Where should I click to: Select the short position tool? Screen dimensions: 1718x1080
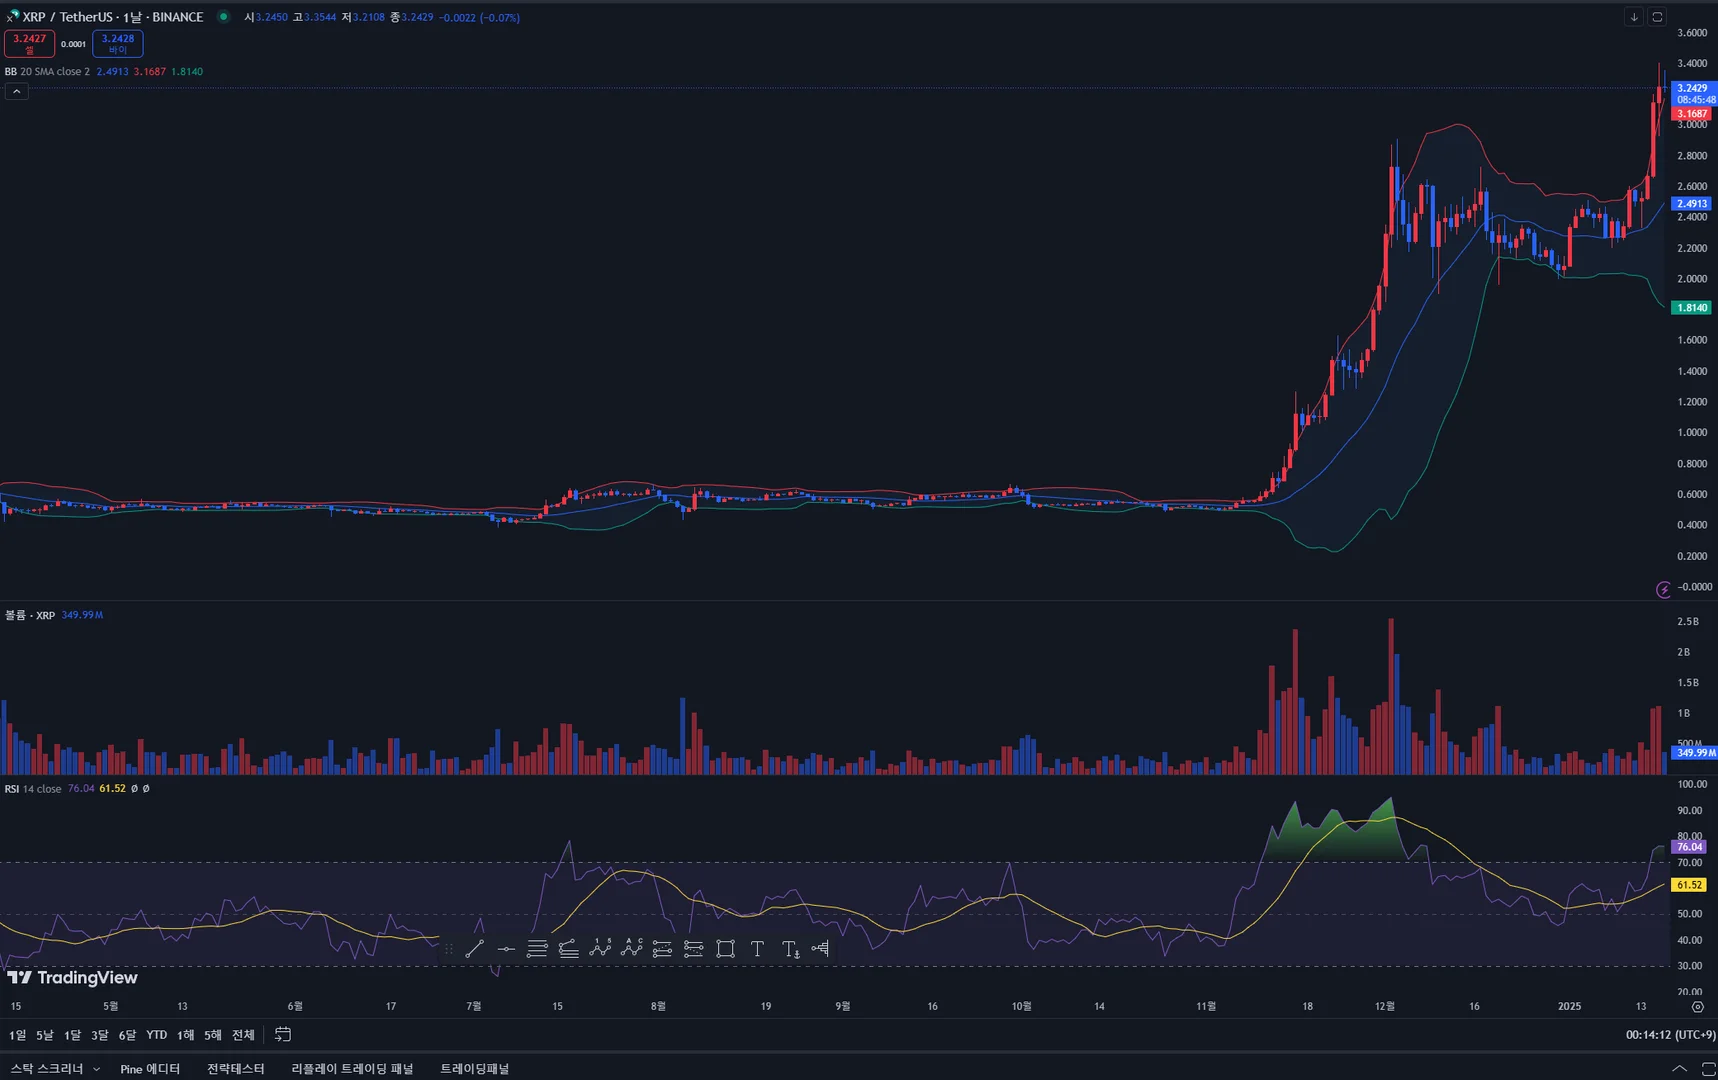point(693,949)
